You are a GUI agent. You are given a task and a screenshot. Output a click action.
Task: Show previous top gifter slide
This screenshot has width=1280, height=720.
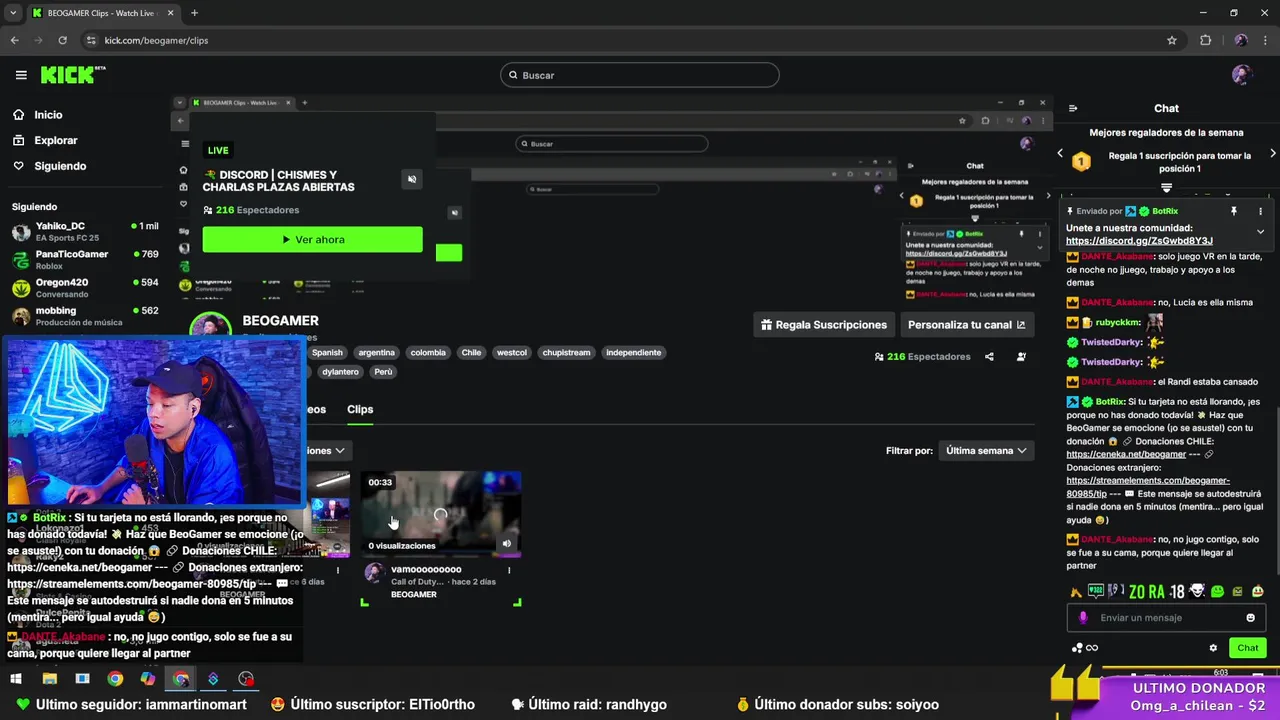click(x=1060, y=154)
